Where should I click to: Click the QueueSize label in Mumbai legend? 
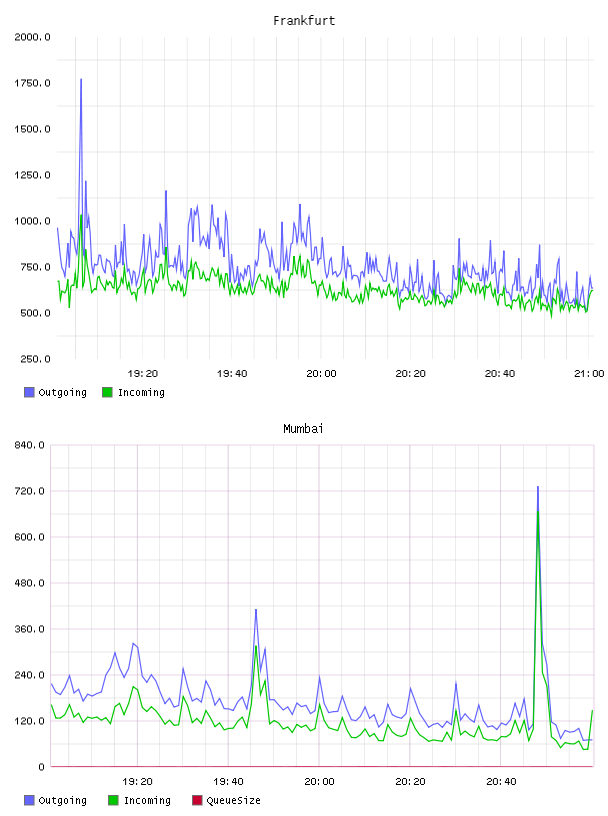[x=233, y=801]
